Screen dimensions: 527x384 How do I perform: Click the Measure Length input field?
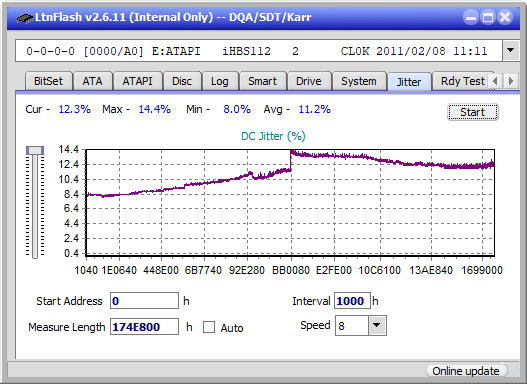click(x=145, y=327)
